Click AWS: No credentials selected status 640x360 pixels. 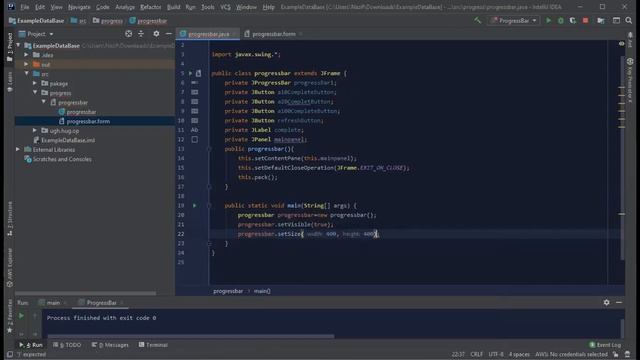click(571, 354)
